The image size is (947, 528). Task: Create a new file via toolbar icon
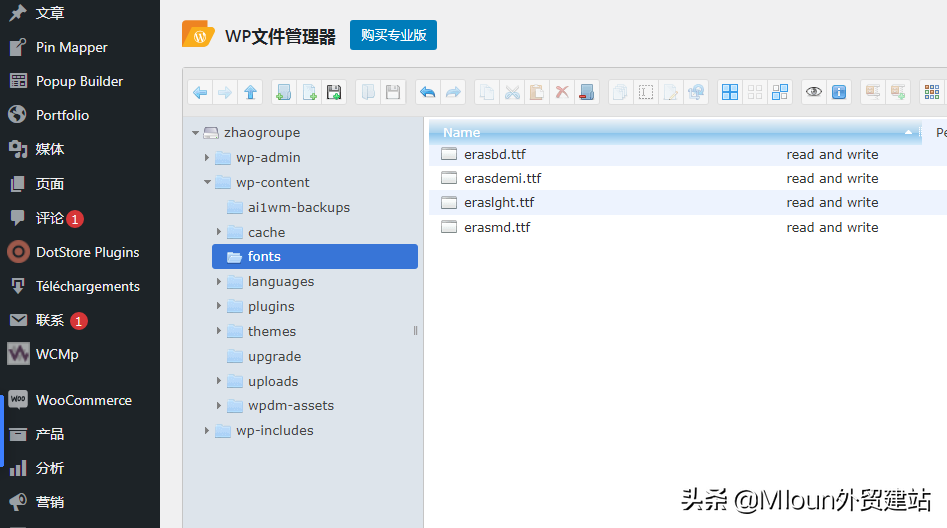[x=309, y=92]
